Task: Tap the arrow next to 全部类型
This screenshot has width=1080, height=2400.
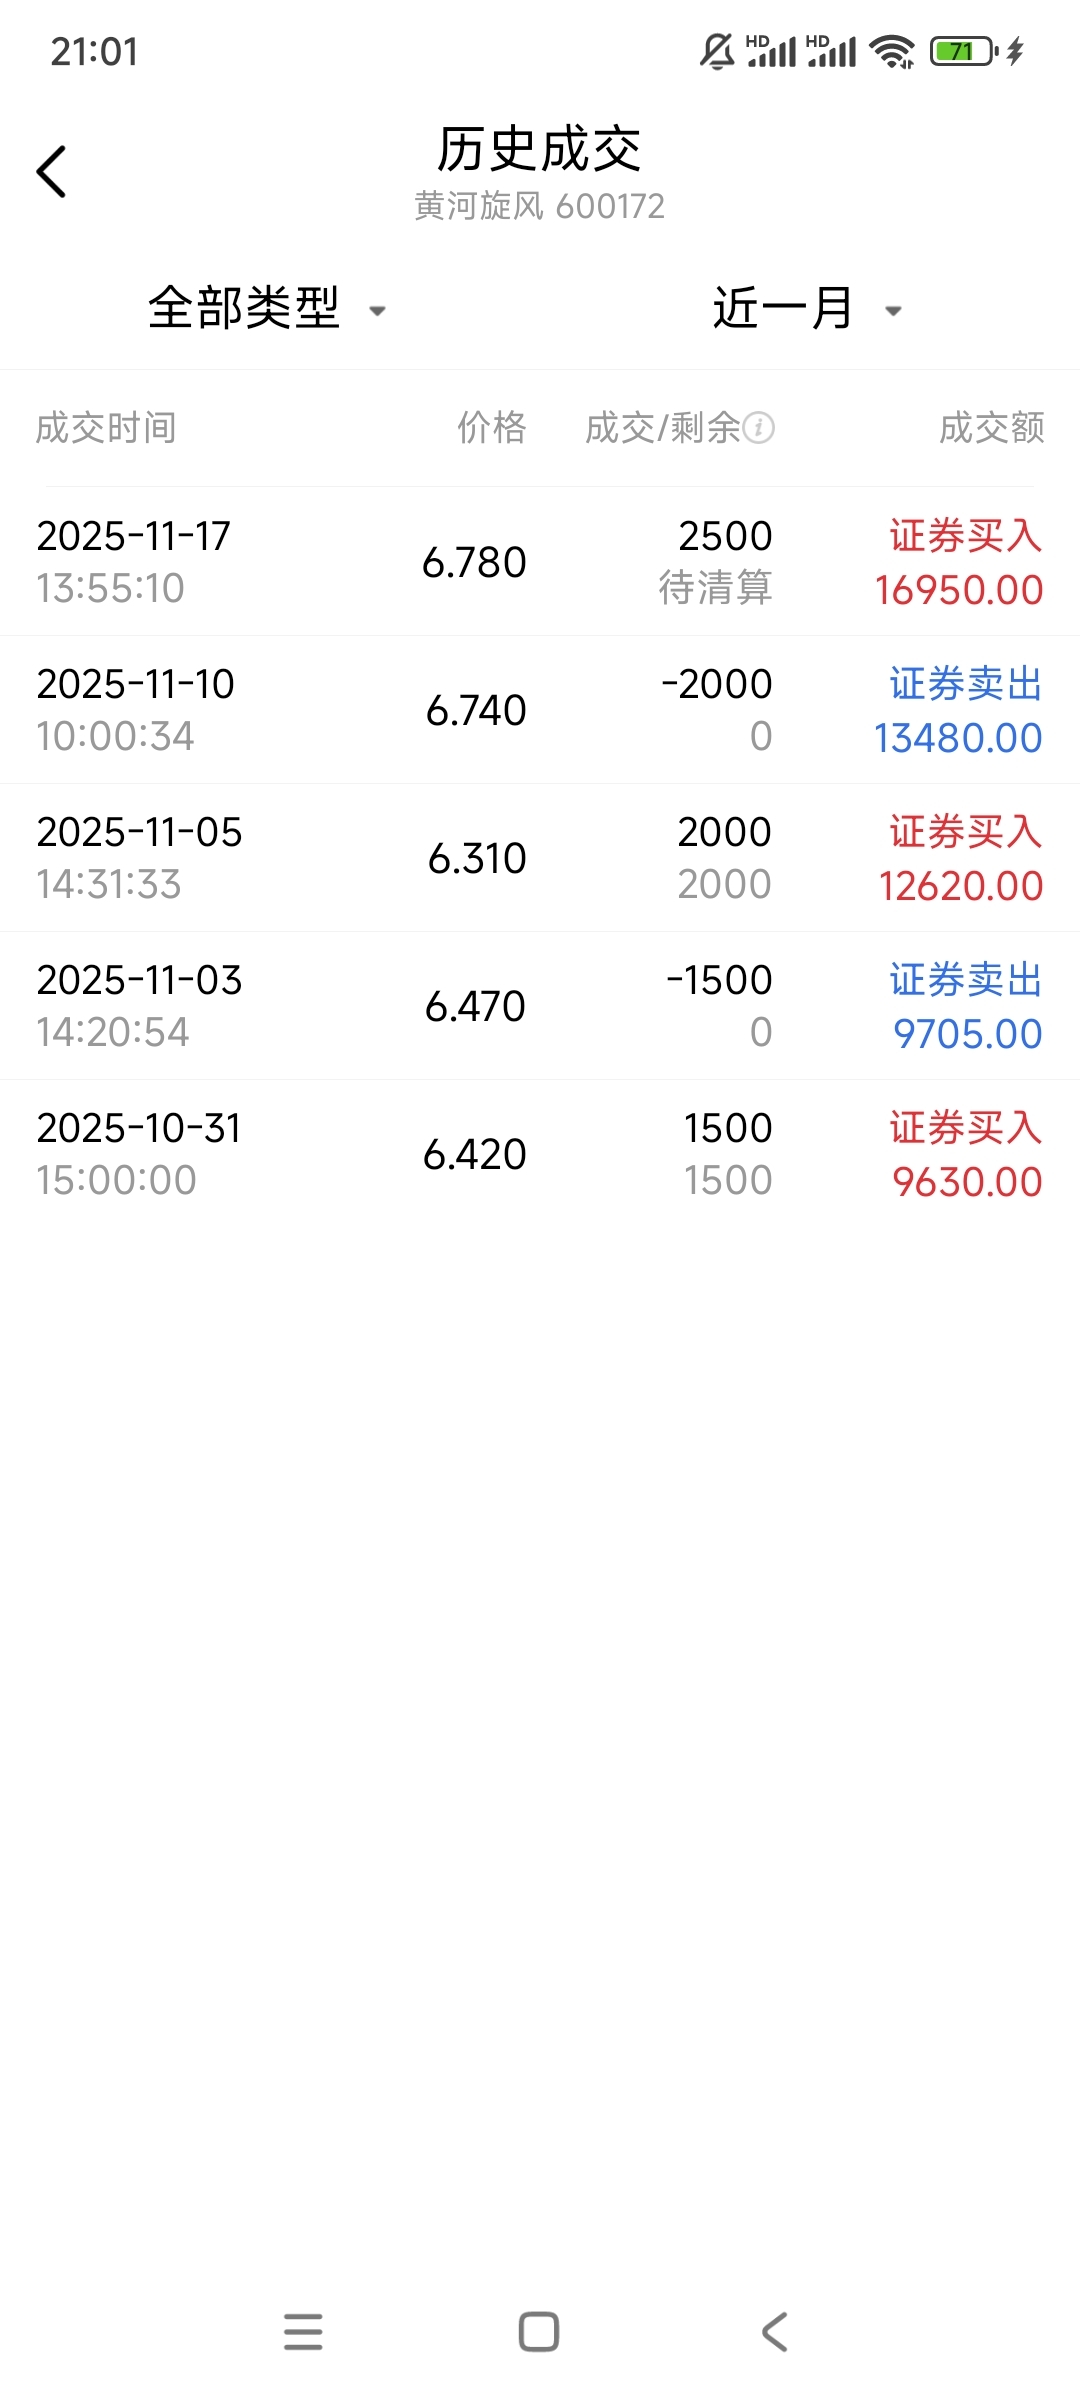Action: pos(378,311)
